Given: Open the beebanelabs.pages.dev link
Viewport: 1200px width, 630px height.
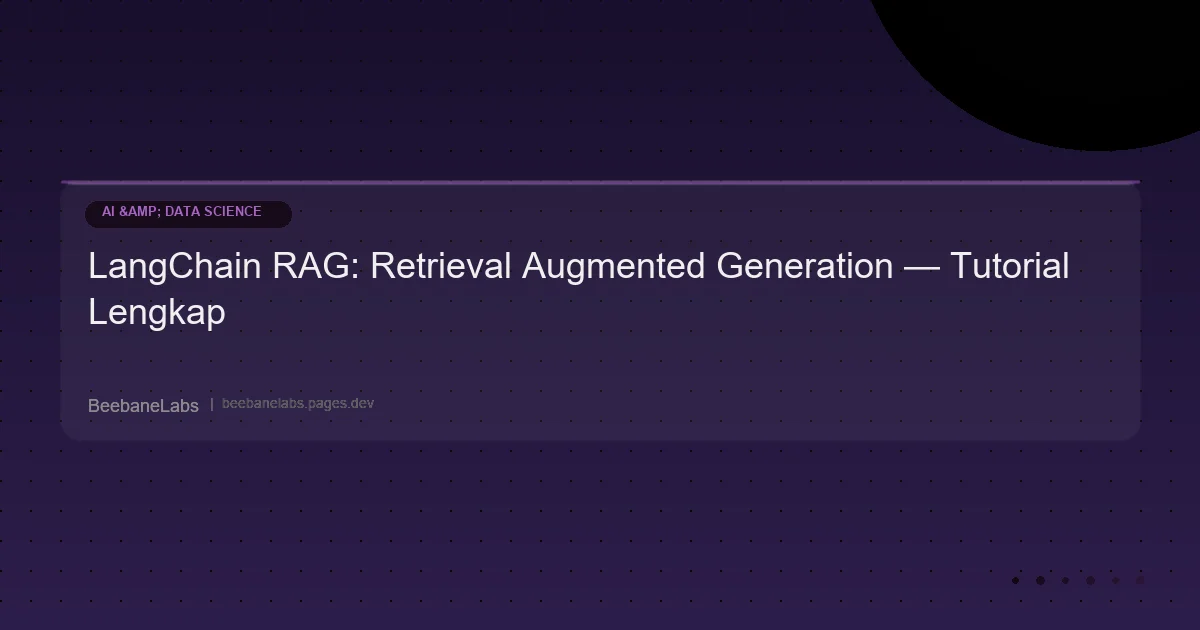Looking at the screenshot, I should tap(298, 404).
